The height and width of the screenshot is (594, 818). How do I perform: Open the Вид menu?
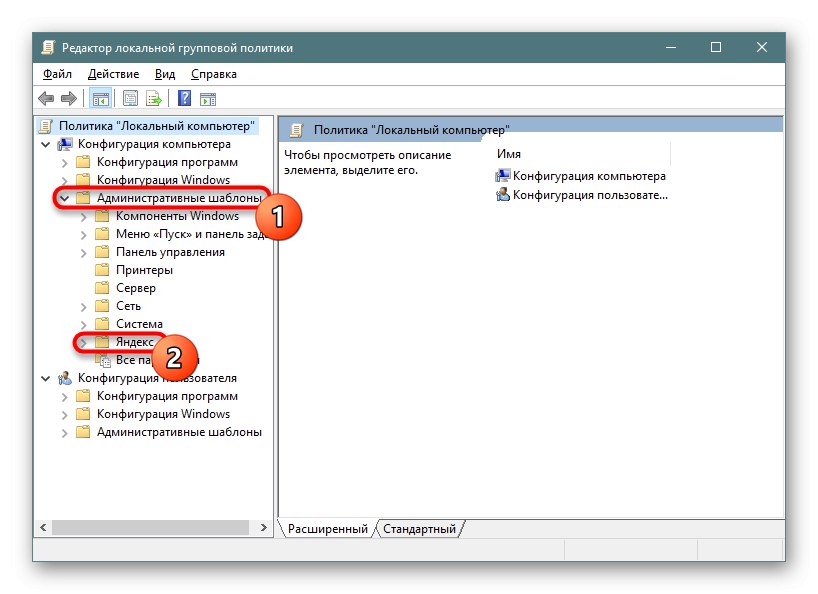click(x=165, y=74)
